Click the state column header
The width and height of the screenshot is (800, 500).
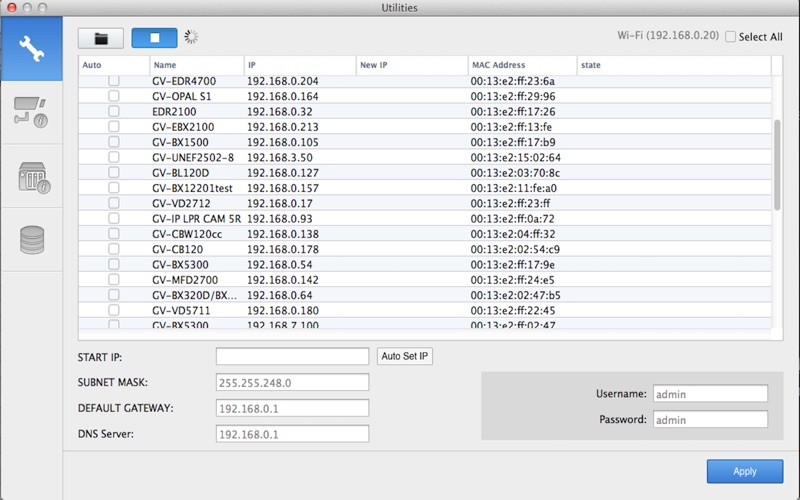[674, 65]
